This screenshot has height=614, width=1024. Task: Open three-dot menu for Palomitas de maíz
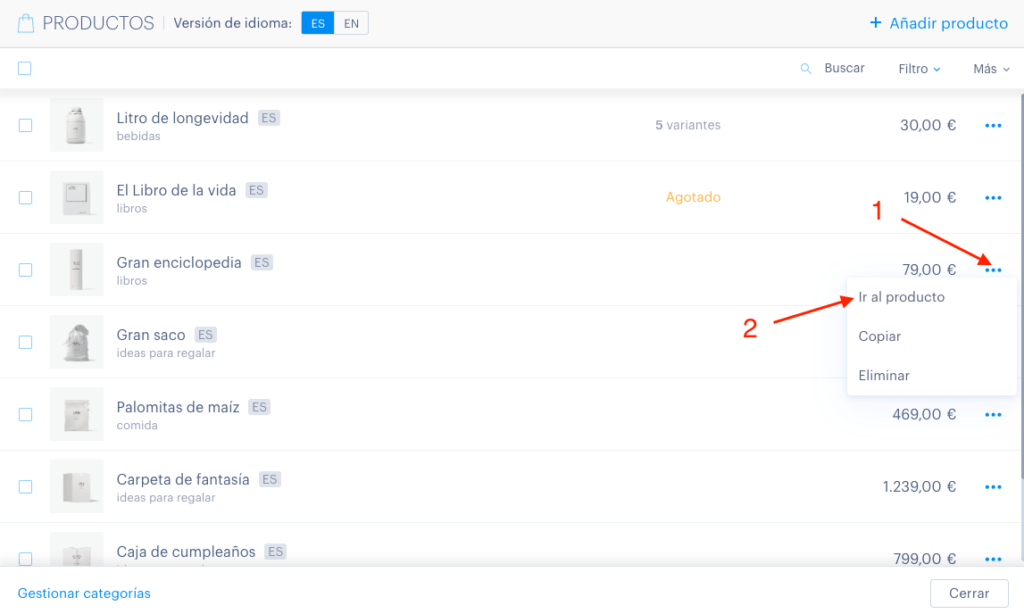[x=993, y=415]
